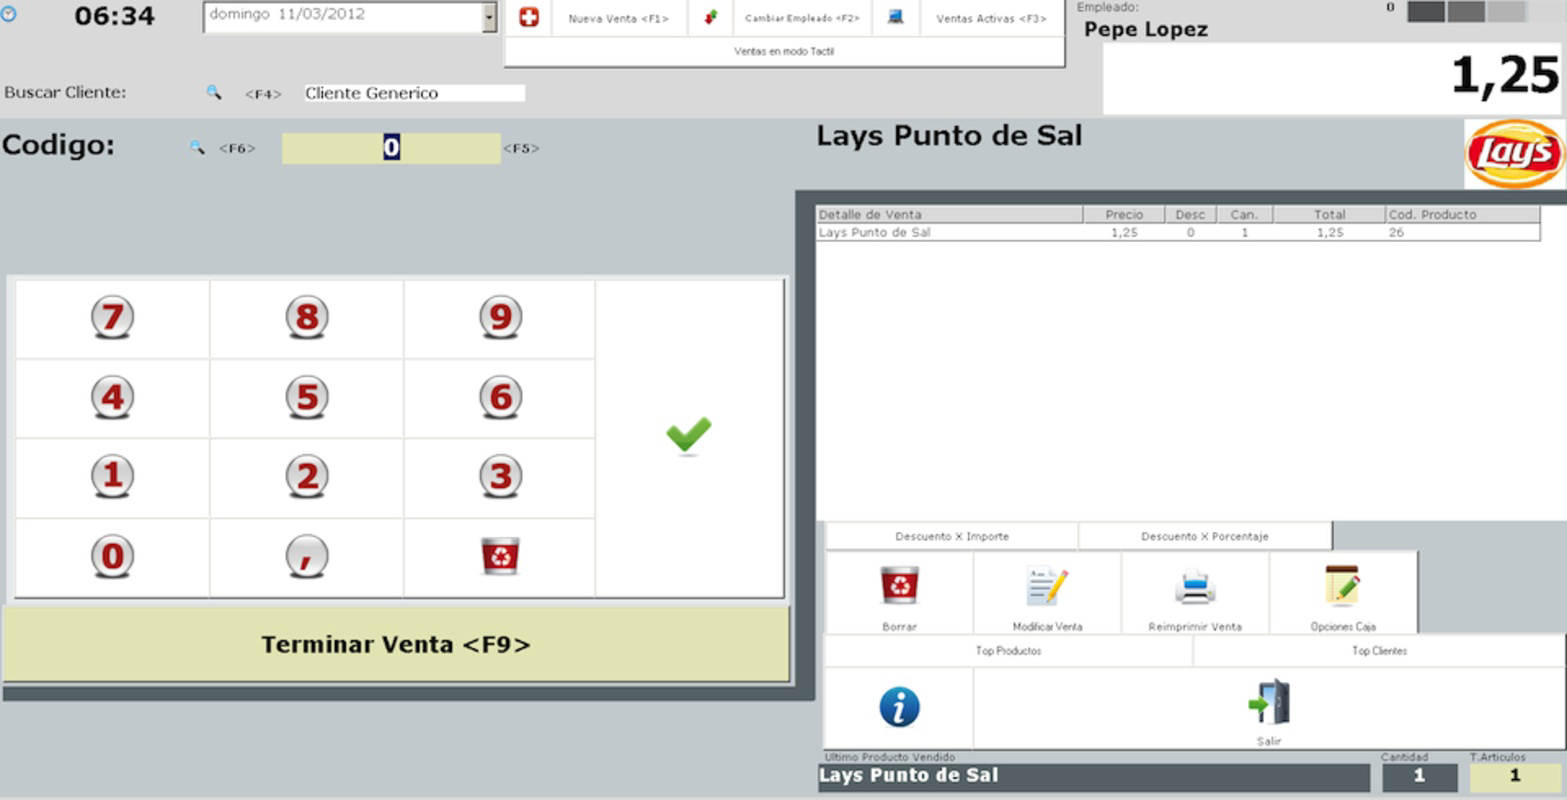Screen dimensions: 1567x800
Task: Click the Can. column header
Action: 1244,214
